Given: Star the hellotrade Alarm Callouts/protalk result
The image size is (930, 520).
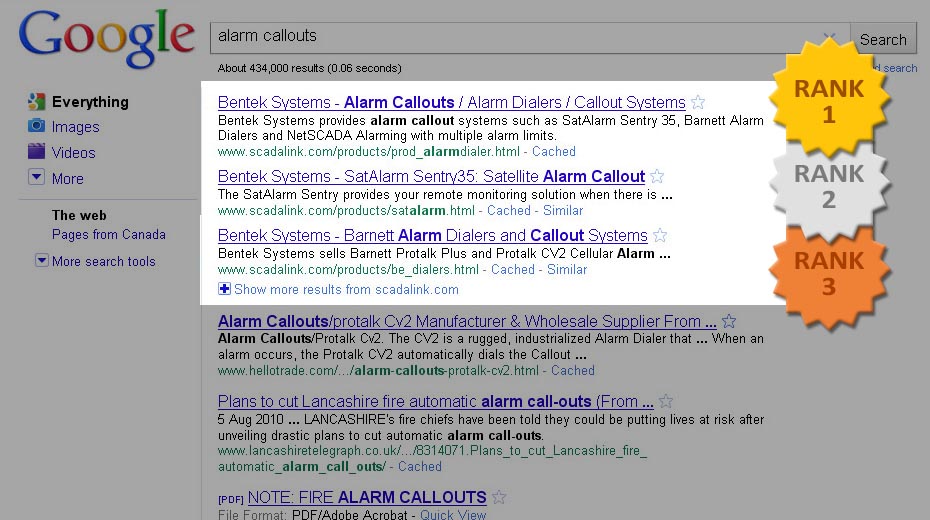Looking at the screenshot, I should coord(729,321).
